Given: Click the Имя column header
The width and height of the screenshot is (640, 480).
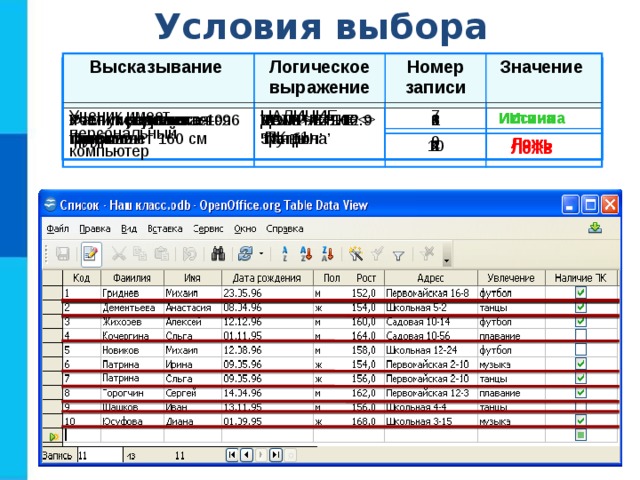Looking at the screenshot, I should click(193, 278).
